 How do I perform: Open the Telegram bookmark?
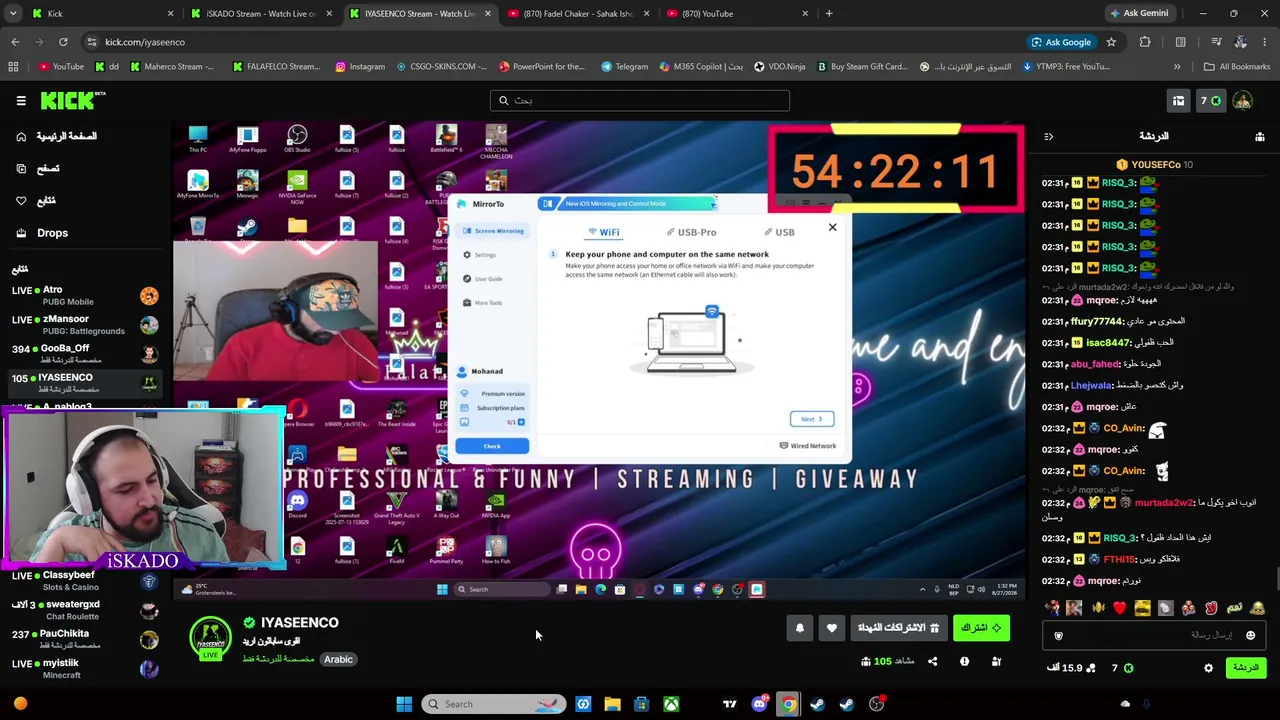click(x=624, y=67)
